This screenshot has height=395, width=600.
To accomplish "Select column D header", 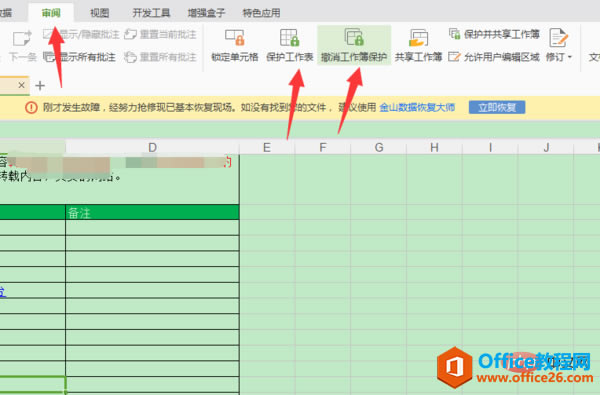I will 152,147.
